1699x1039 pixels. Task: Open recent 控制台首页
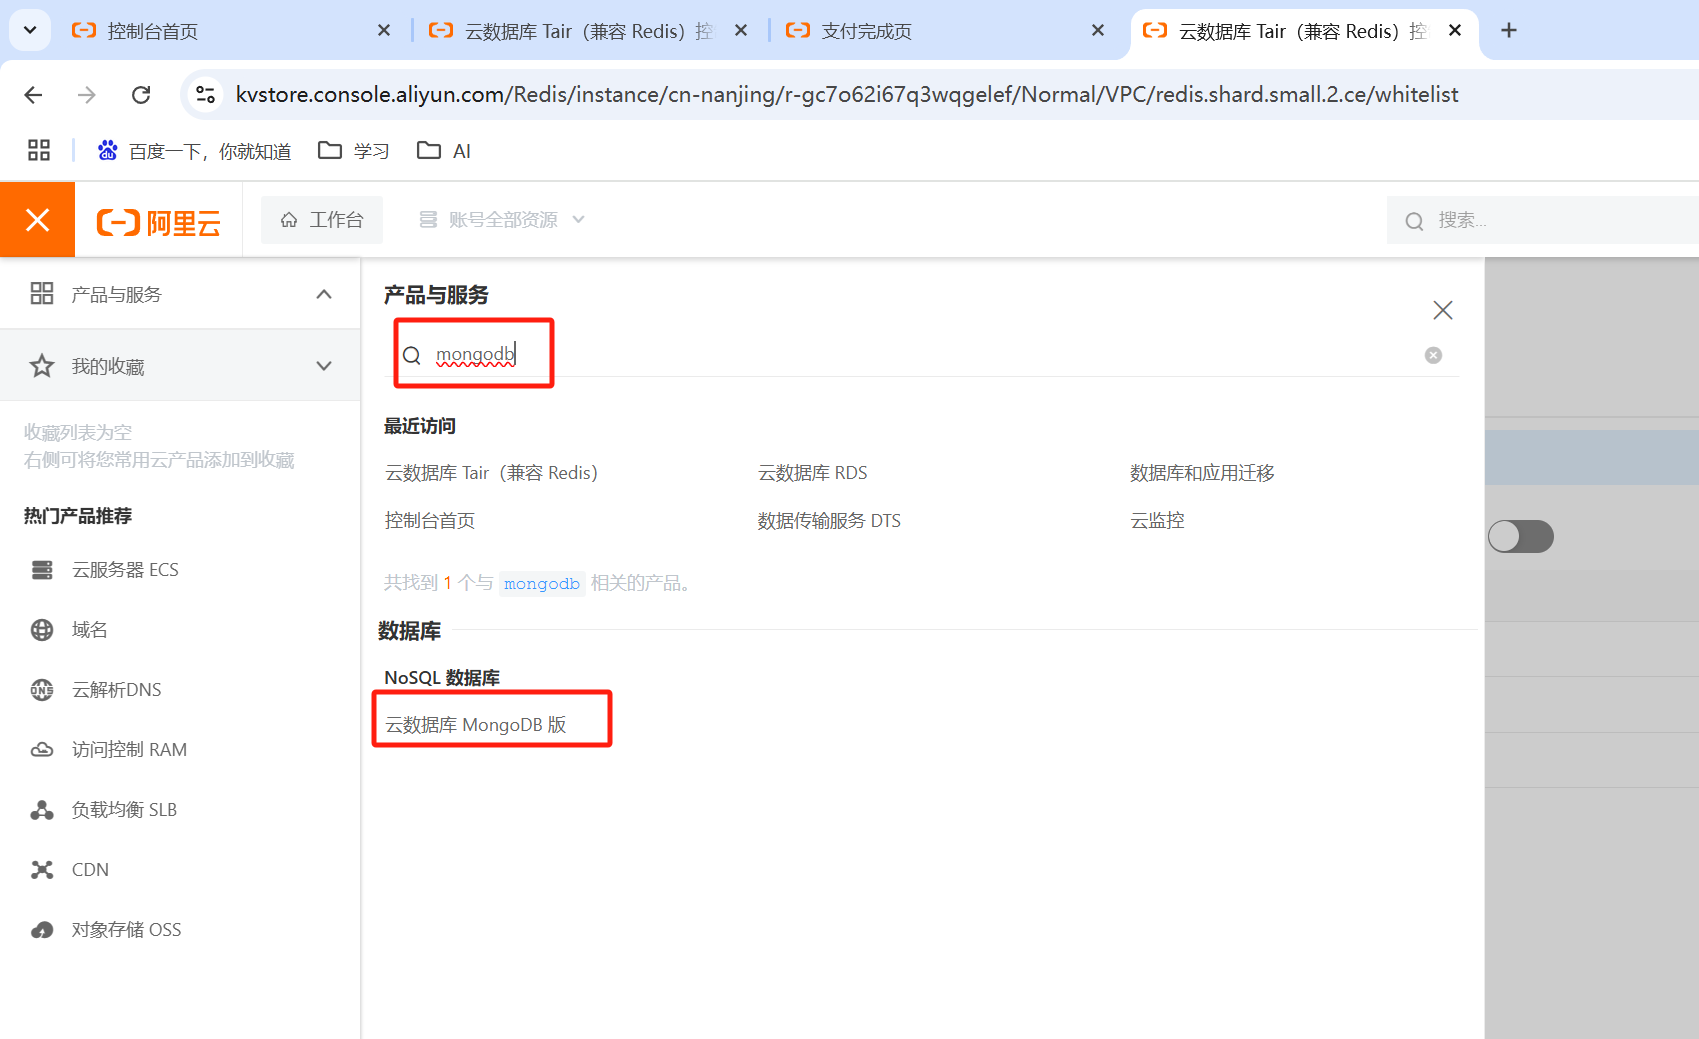[x=430, y=521]
